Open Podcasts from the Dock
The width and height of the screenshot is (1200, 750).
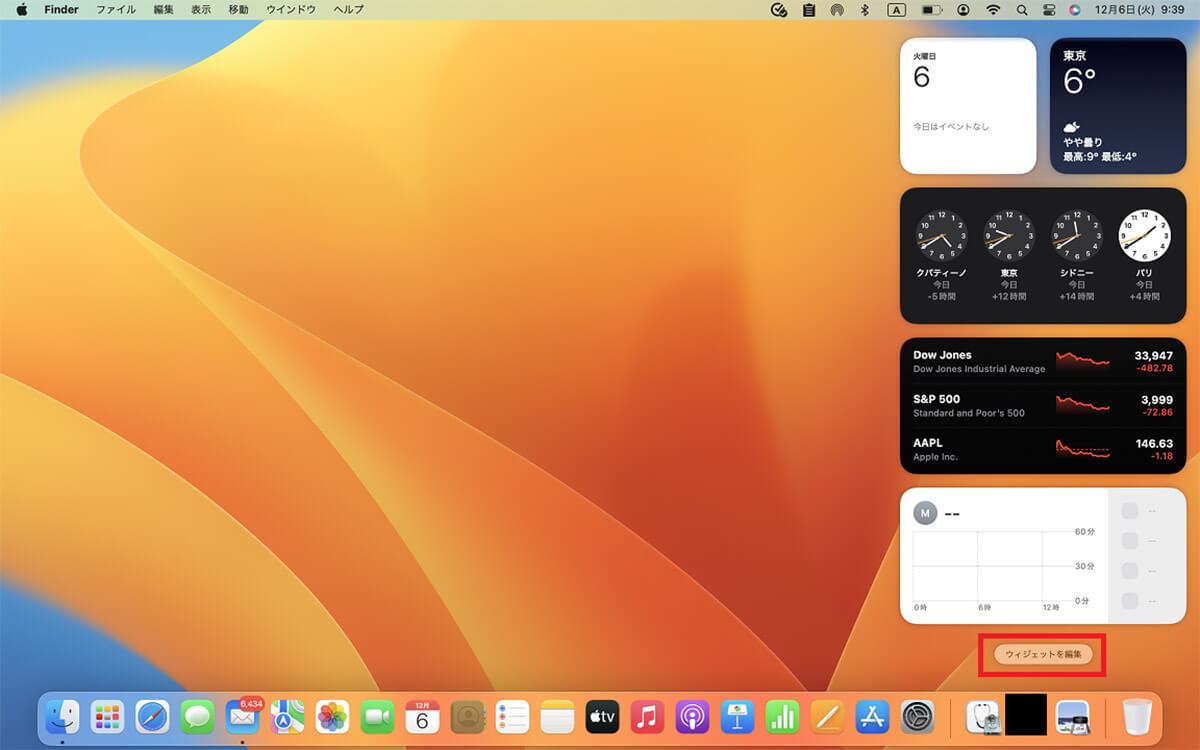[x=692, y=716]
